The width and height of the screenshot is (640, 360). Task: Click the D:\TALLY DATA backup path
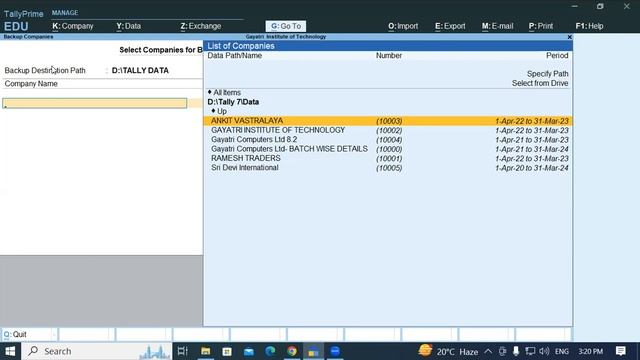point(140,71)
